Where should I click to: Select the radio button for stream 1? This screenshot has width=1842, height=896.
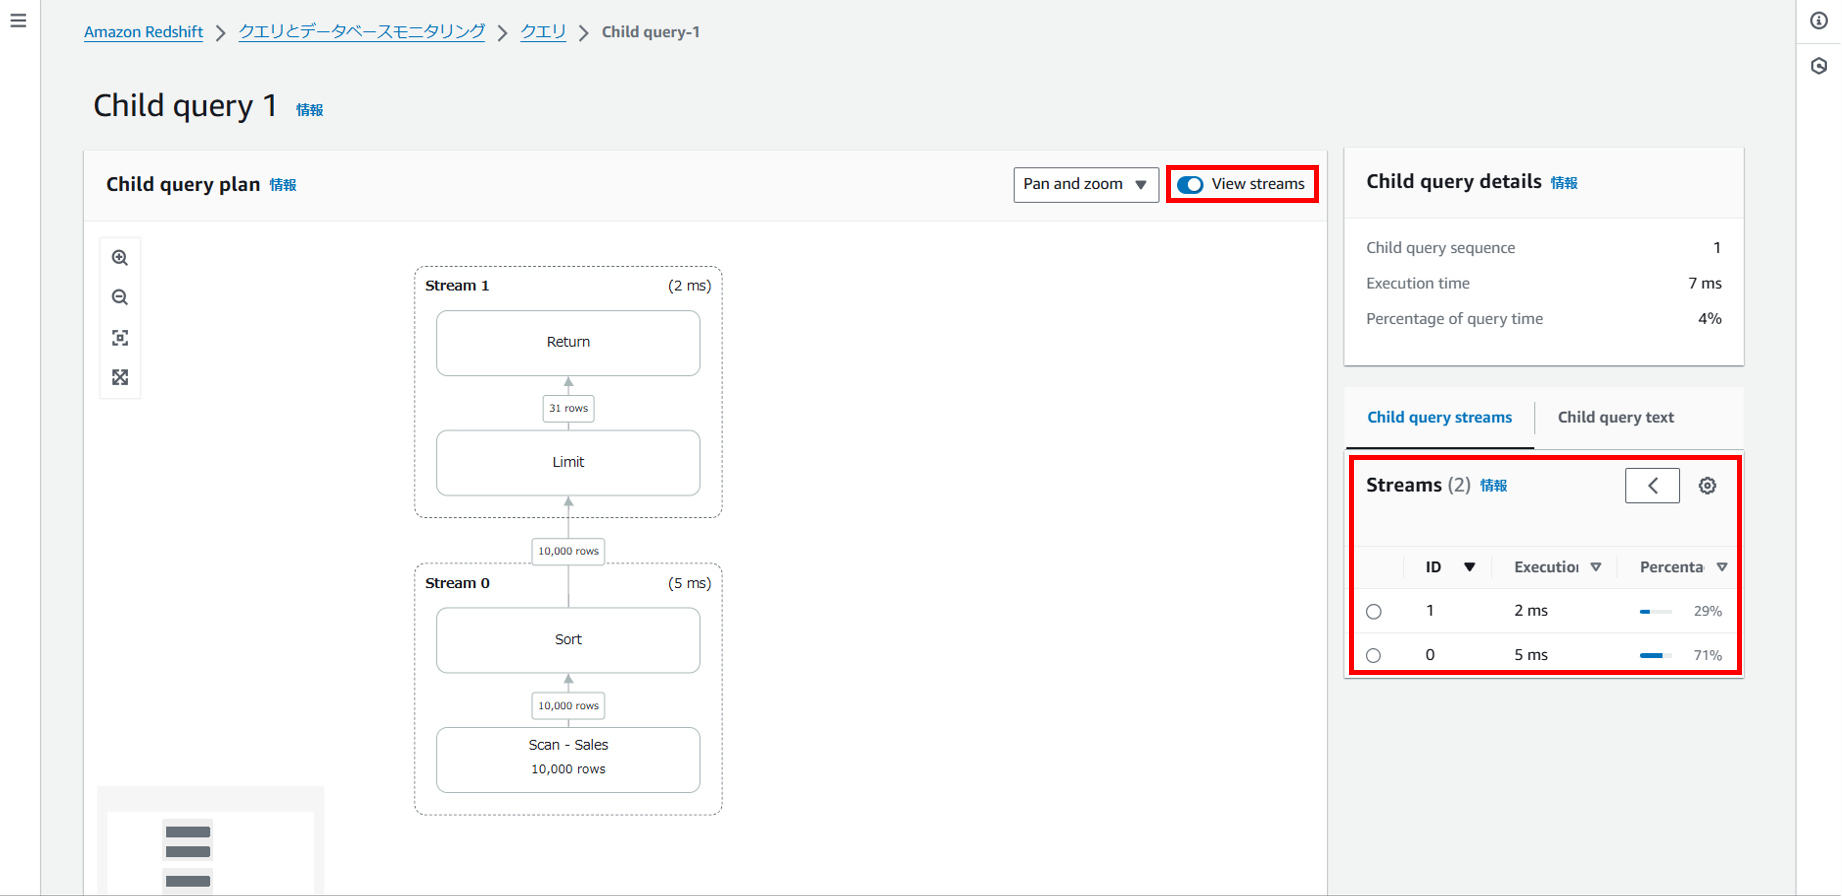tap(1374, 611)
